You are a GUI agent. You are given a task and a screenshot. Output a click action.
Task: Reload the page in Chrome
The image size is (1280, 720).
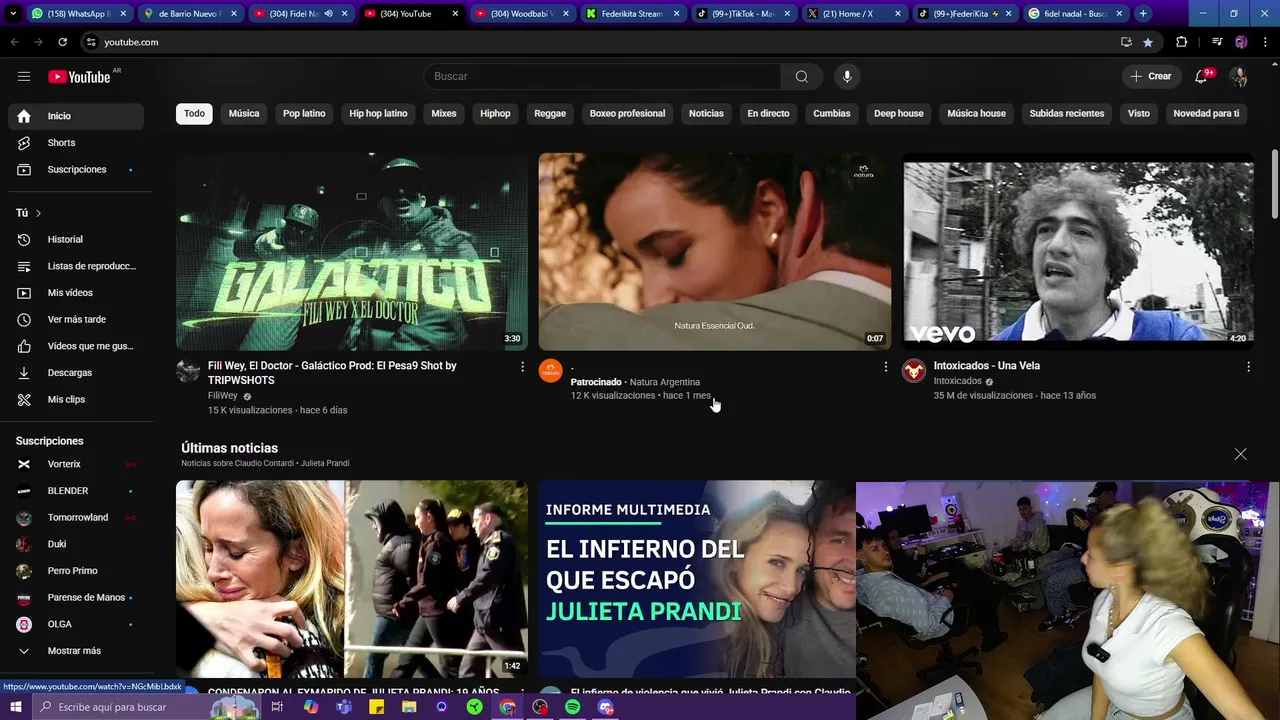click(62, 42)
